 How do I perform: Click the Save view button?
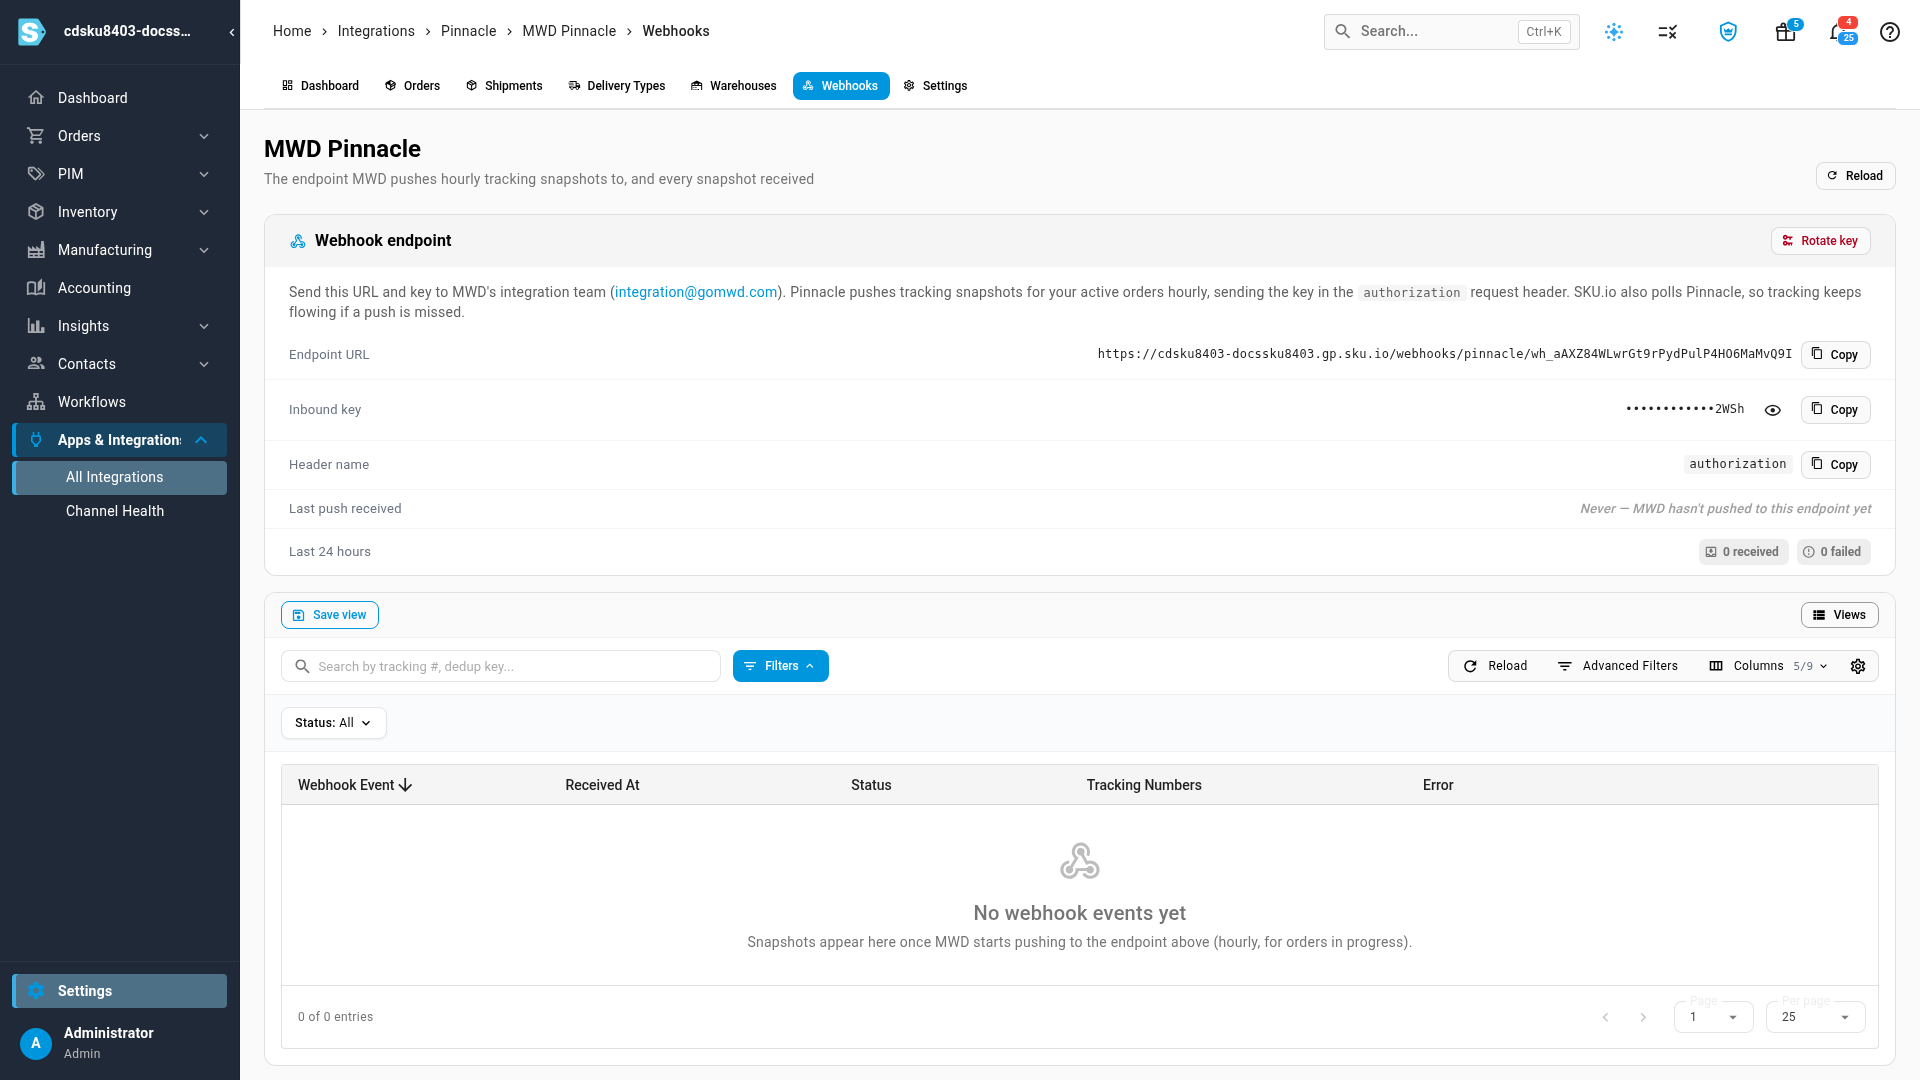330,615
